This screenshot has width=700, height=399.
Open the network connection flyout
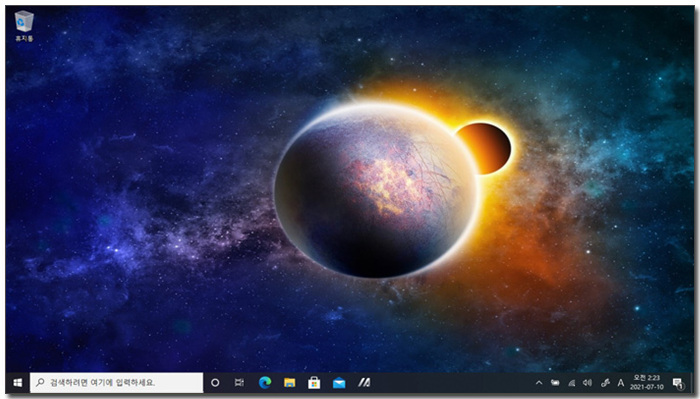tap(571, 383)
